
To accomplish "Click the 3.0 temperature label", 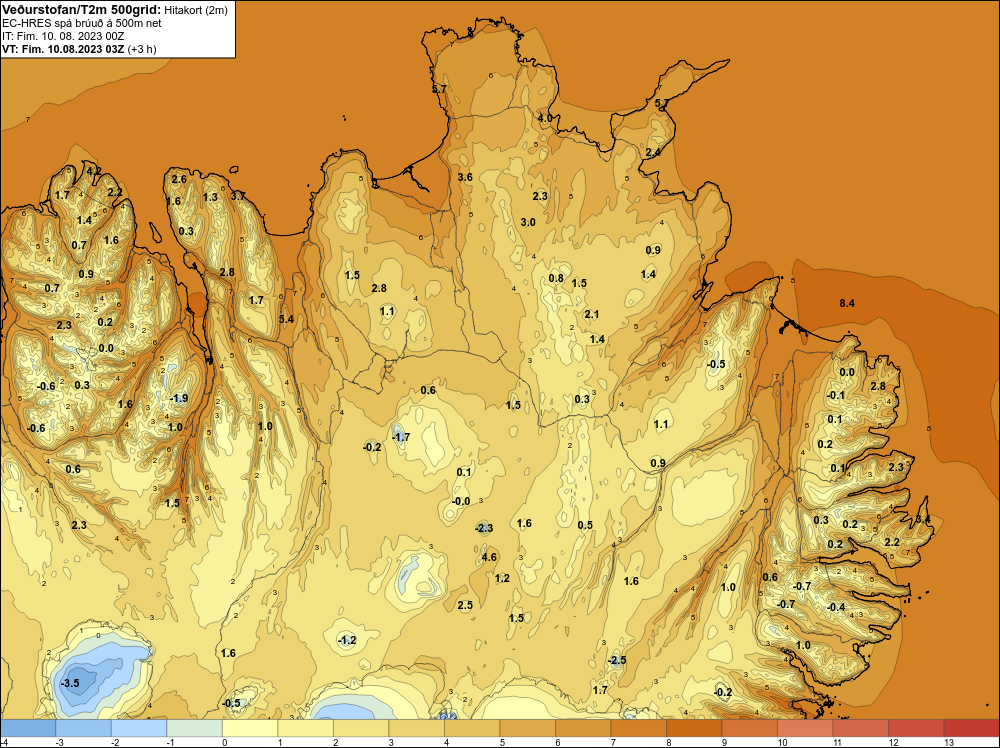I will (528, 223).
